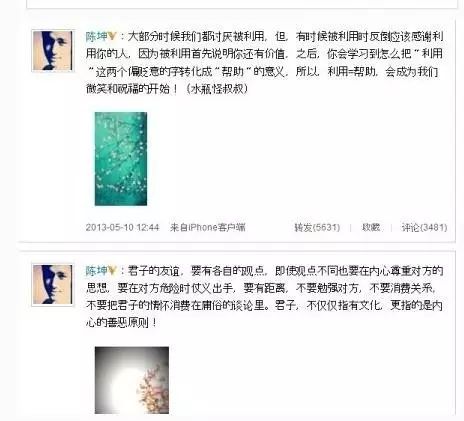Save the post with 收藏
Image resolution: width=464 pixels, height=421 pixels.
(371, 227)
